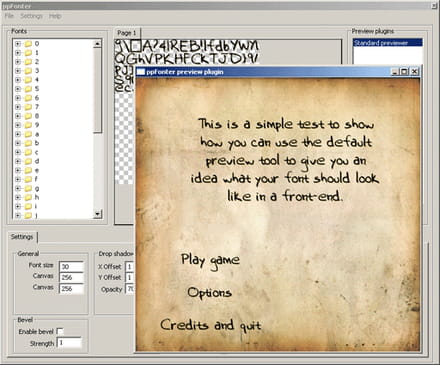
Task: Select folder icon labeled 3
Action: click(x=28, y=71)
